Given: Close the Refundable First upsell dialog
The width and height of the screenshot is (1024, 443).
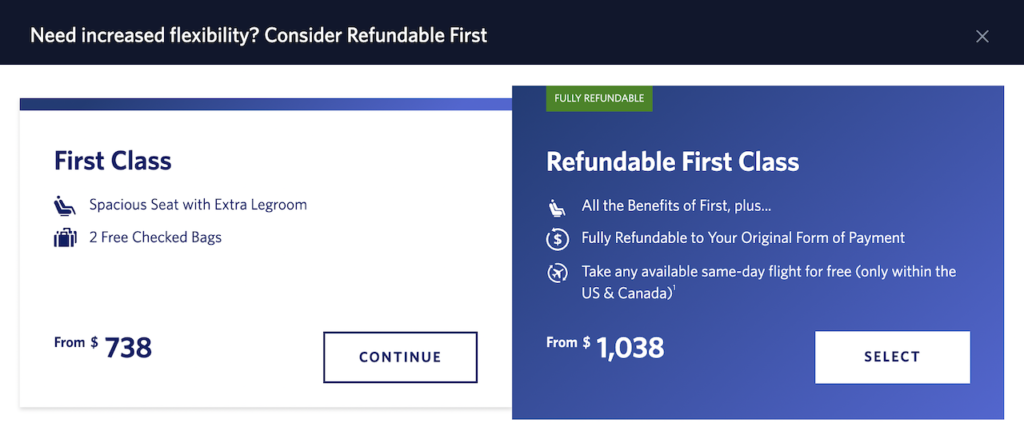Looking at the screenshot, I should point(982,37).
